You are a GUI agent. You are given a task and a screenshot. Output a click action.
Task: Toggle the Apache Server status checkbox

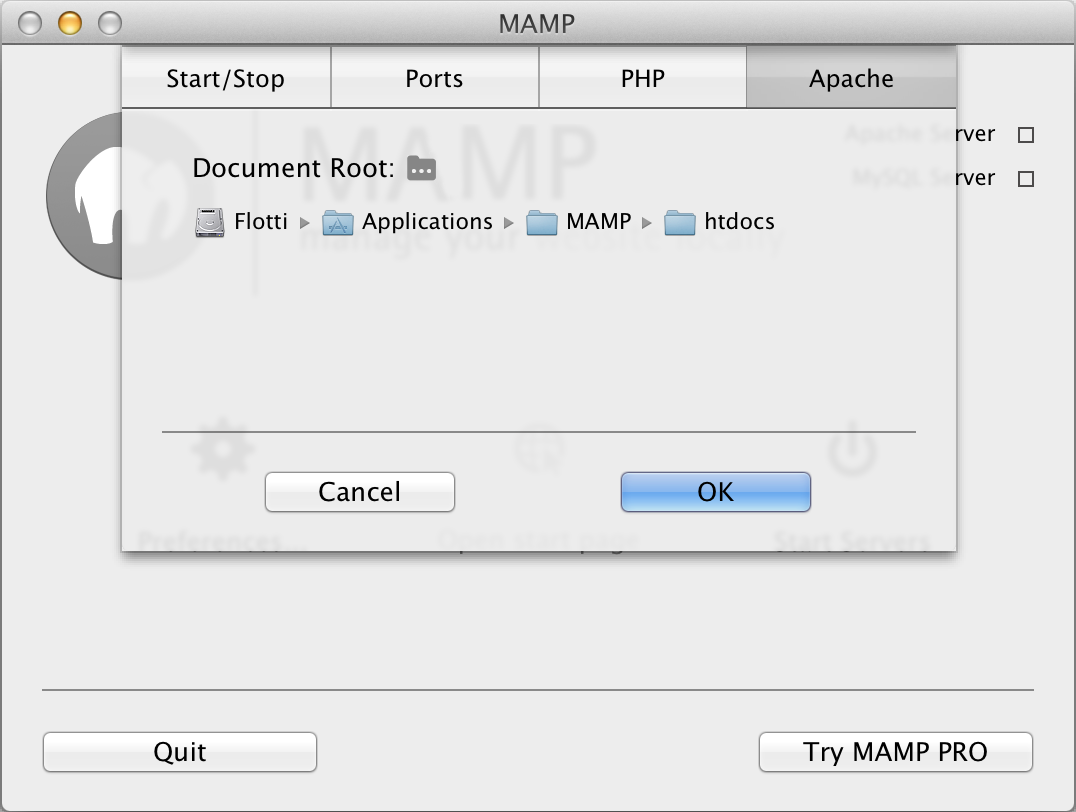click(1026, 135)
